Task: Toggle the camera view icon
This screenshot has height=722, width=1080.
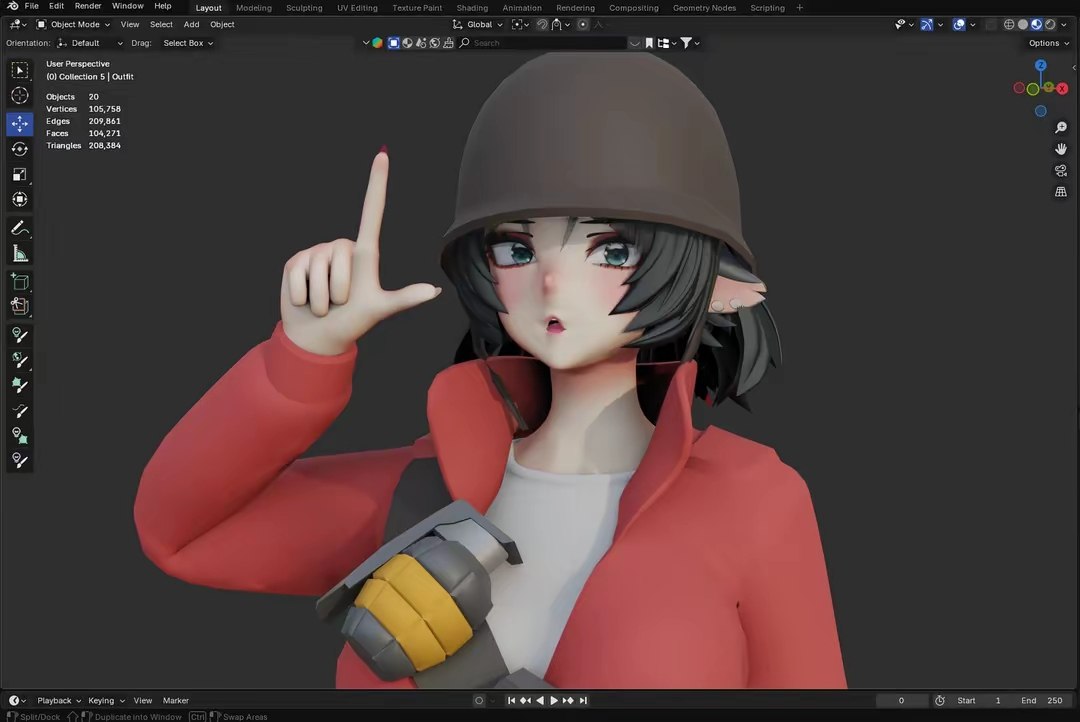Action: coord(1061,170)
